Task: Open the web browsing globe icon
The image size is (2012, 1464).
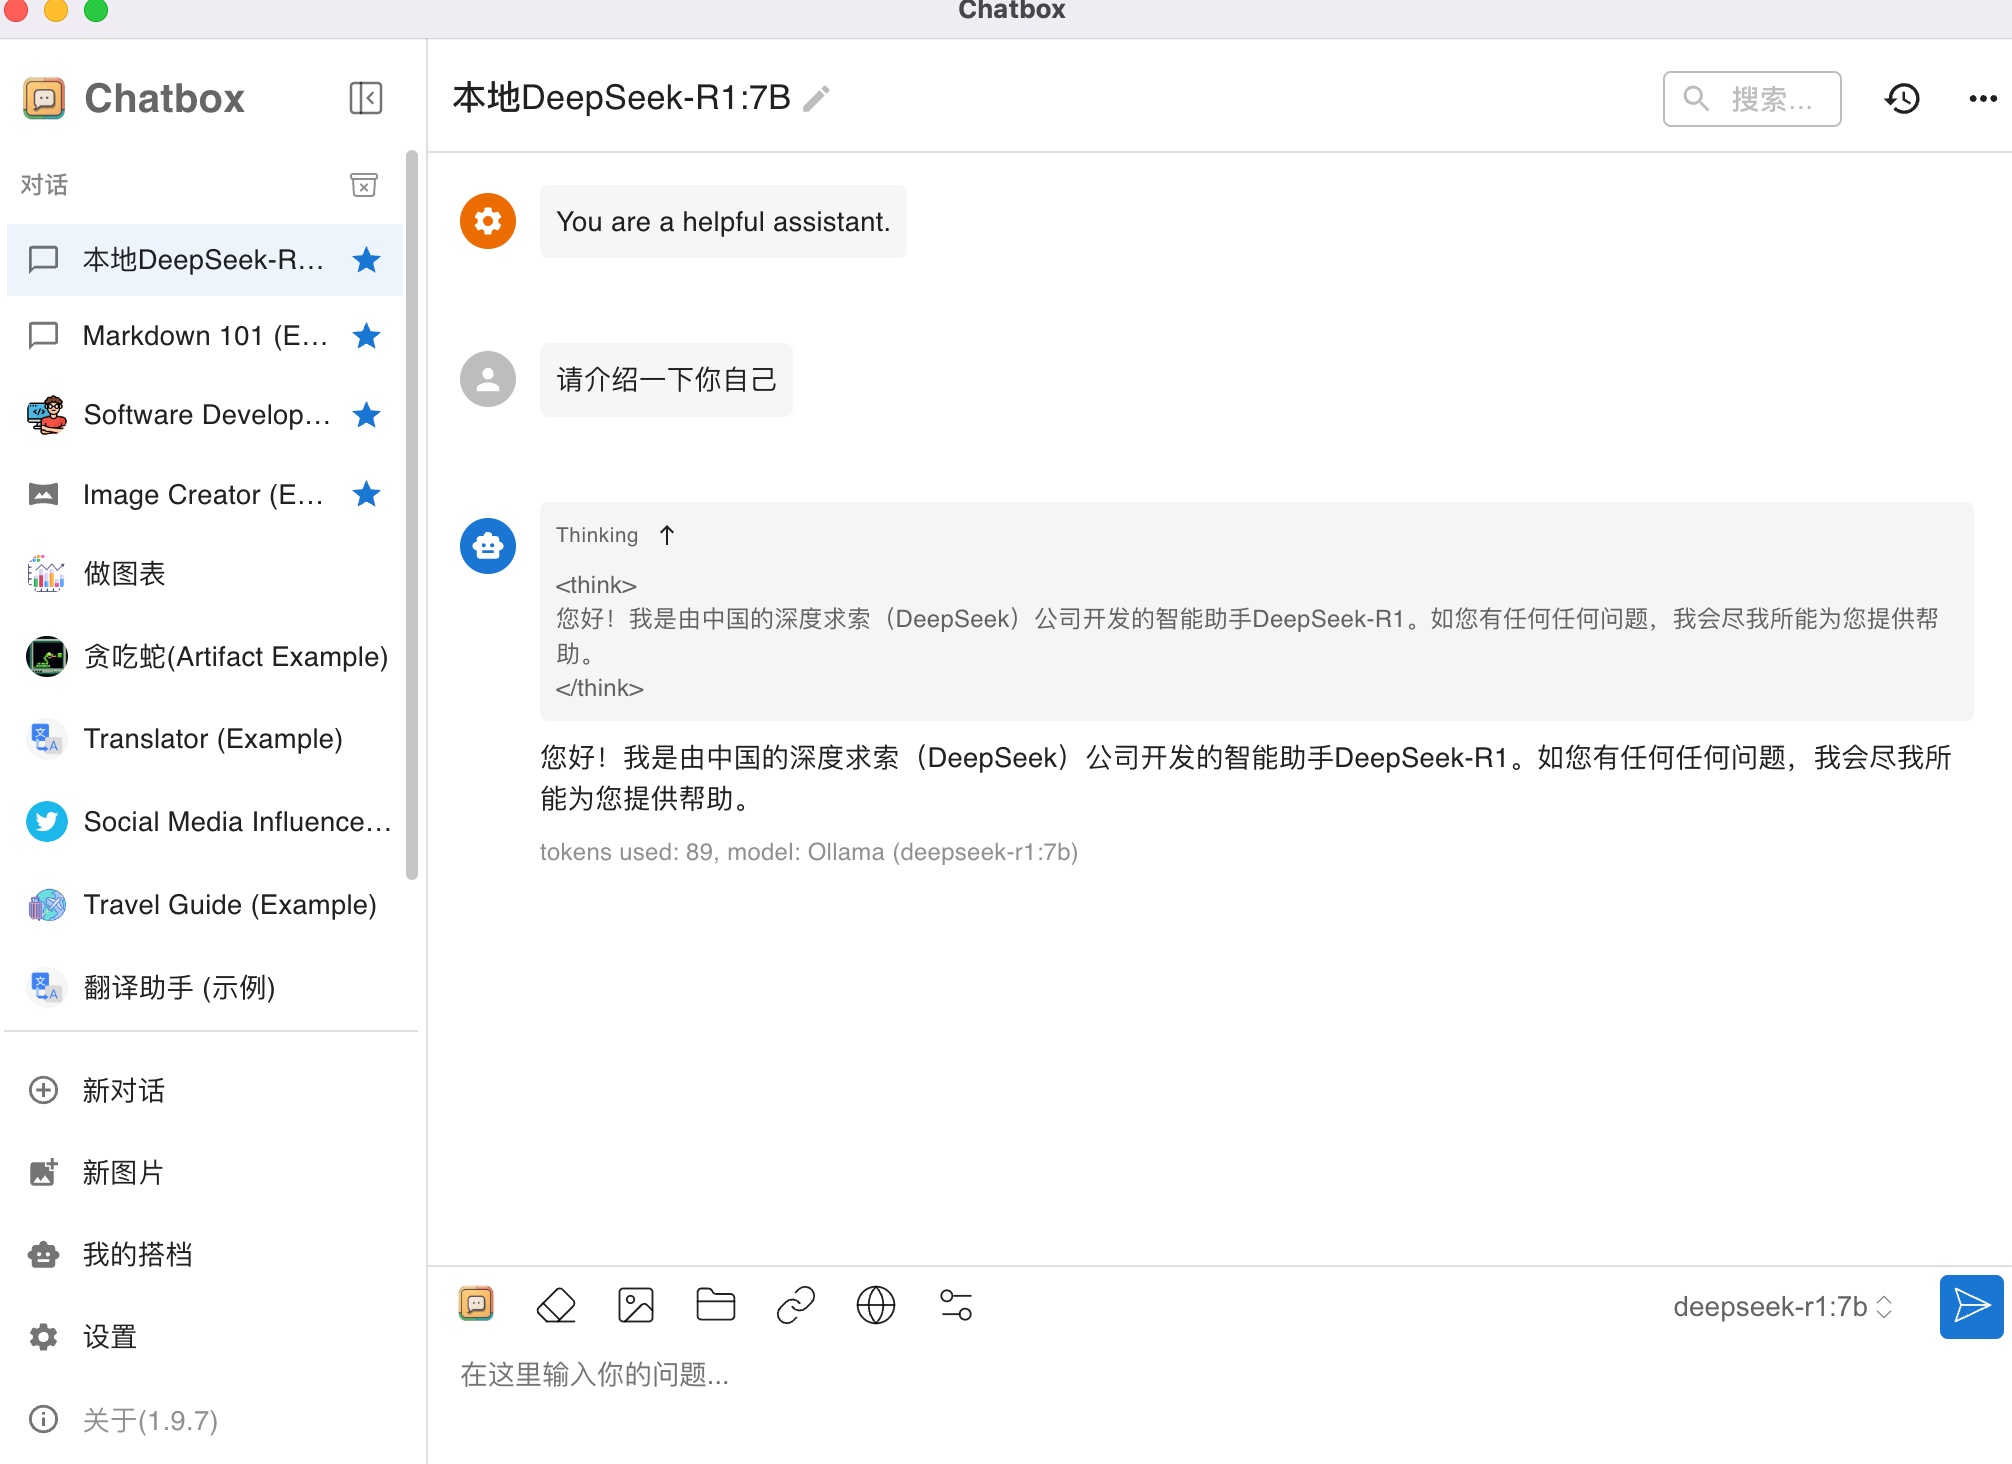Action: click(876, 1305)
